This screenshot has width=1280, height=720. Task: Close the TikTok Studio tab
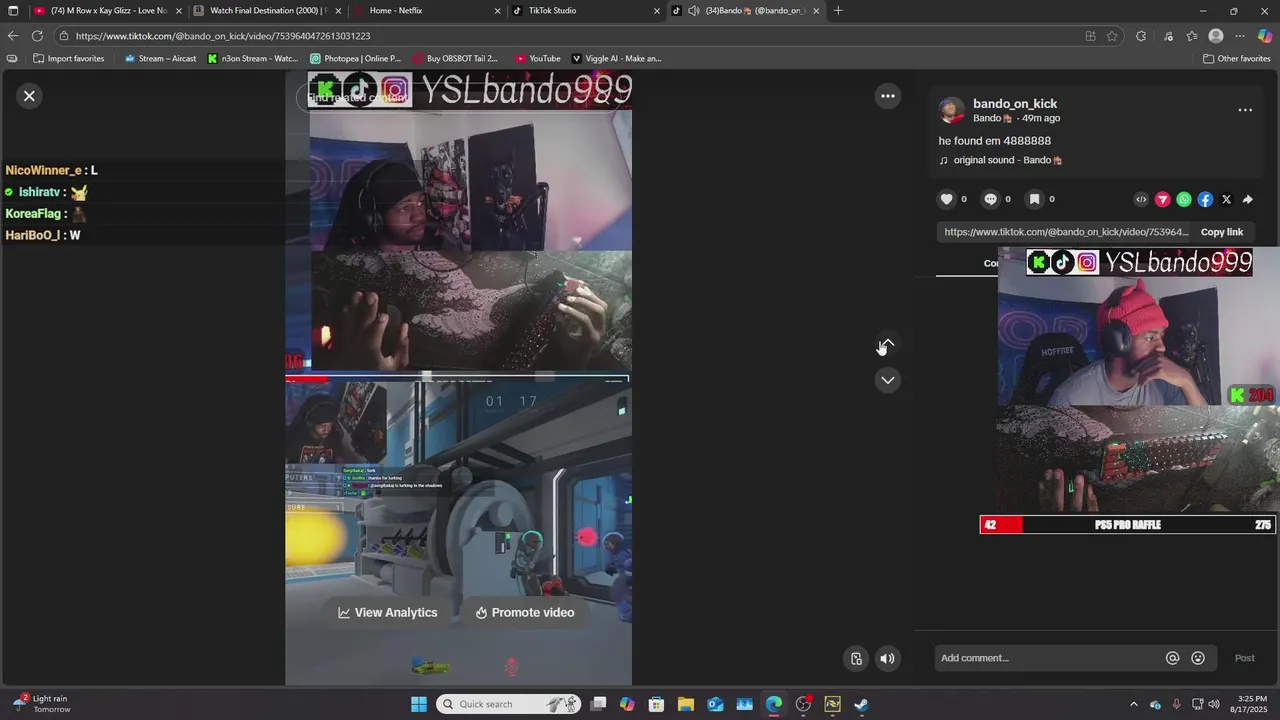pyautogui.click(x=657, y=11)
